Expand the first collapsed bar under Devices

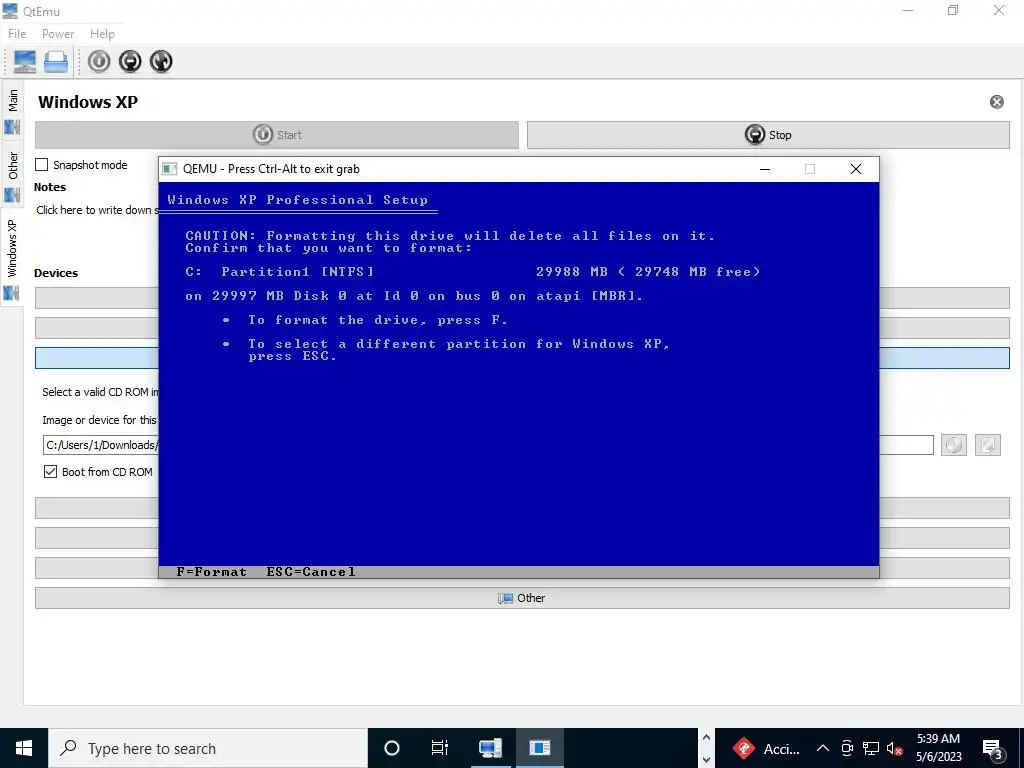point(97,298)
